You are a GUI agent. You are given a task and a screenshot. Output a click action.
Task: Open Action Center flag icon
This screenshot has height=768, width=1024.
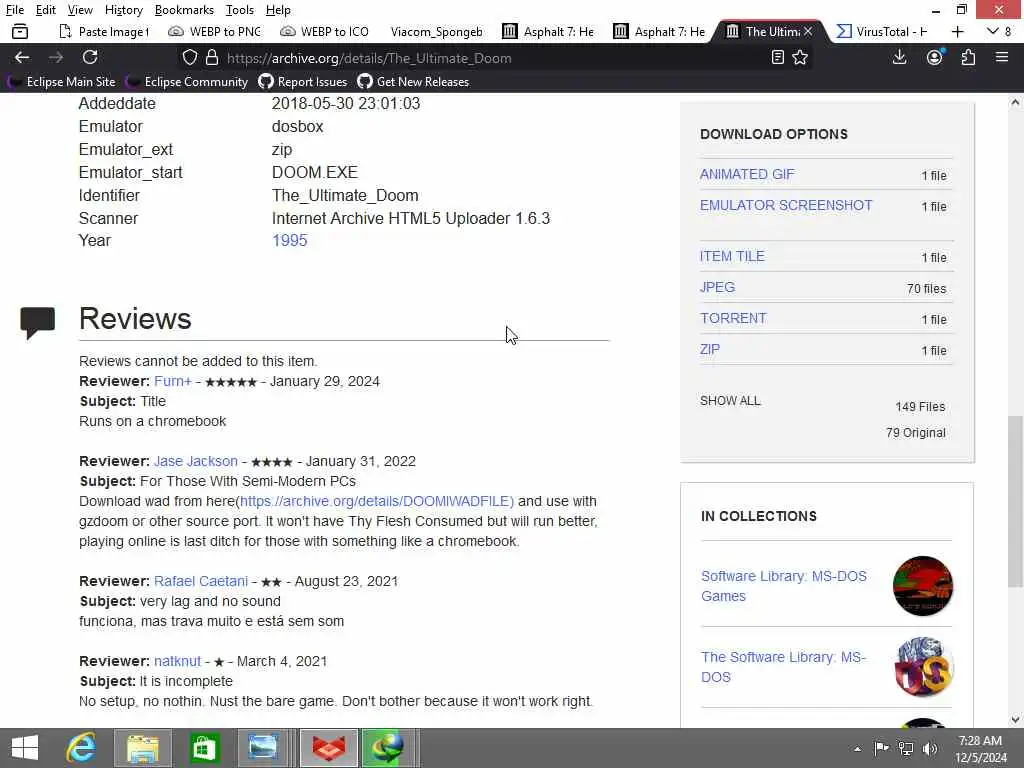(x=881, y=748)
